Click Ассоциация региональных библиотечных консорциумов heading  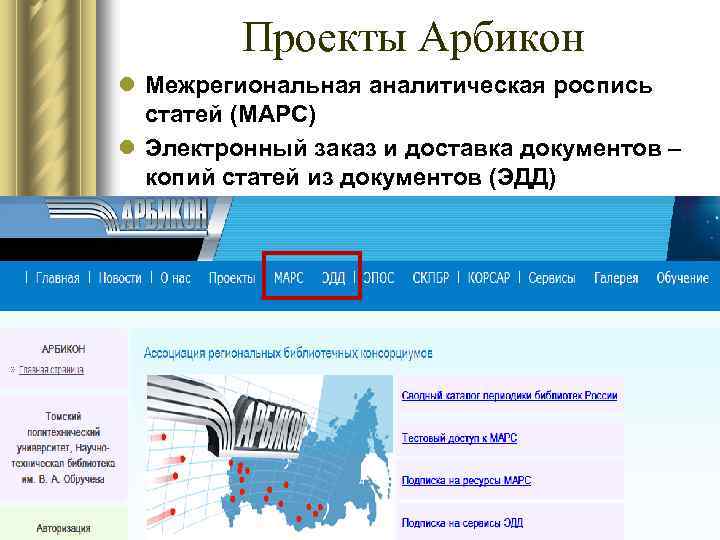(x=288, y=353)
